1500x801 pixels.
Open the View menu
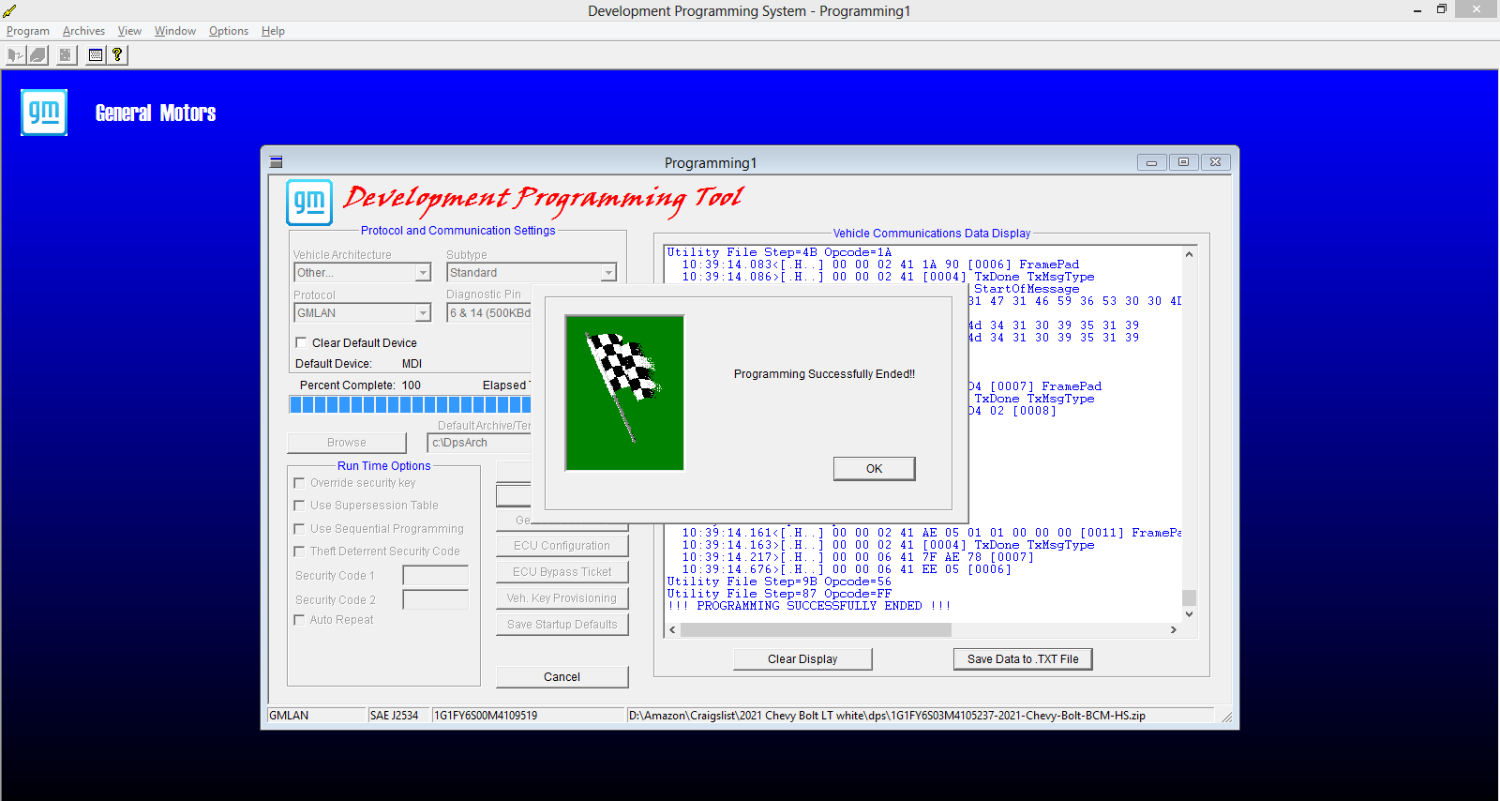click(x=130, y=31)
